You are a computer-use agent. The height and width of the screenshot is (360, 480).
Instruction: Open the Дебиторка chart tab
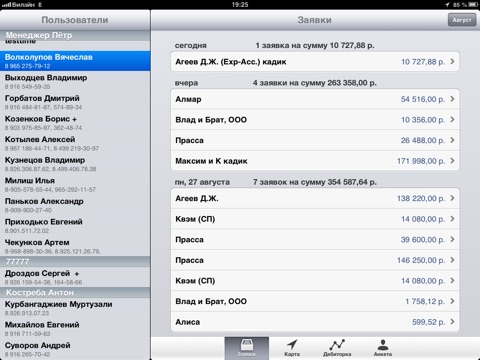[337, 348]
